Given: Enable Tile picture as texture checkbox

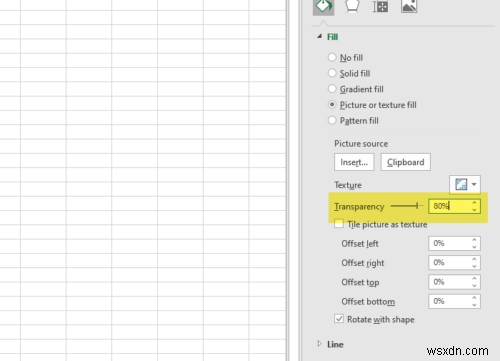Looking at the screenshot, I should tap(339, 224).
